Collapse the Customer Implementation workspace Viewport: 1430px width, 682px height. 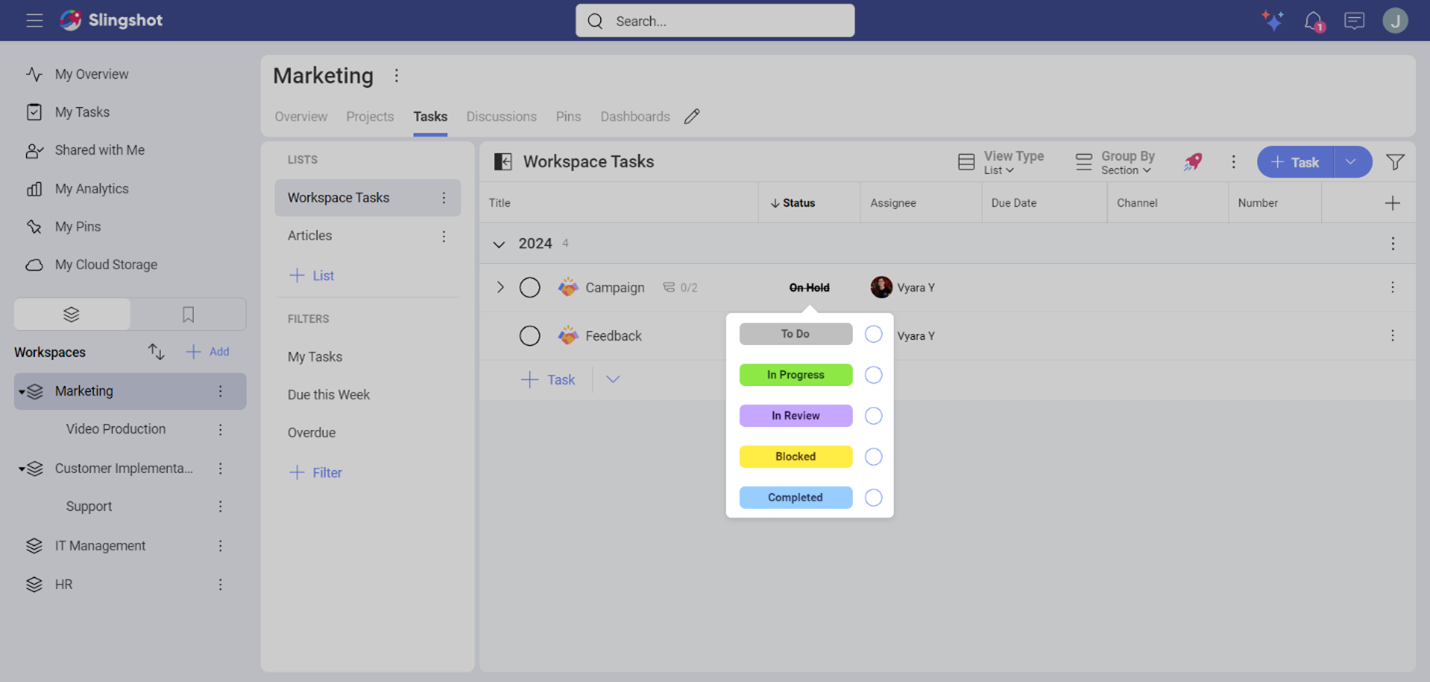(x=22, y=469)
